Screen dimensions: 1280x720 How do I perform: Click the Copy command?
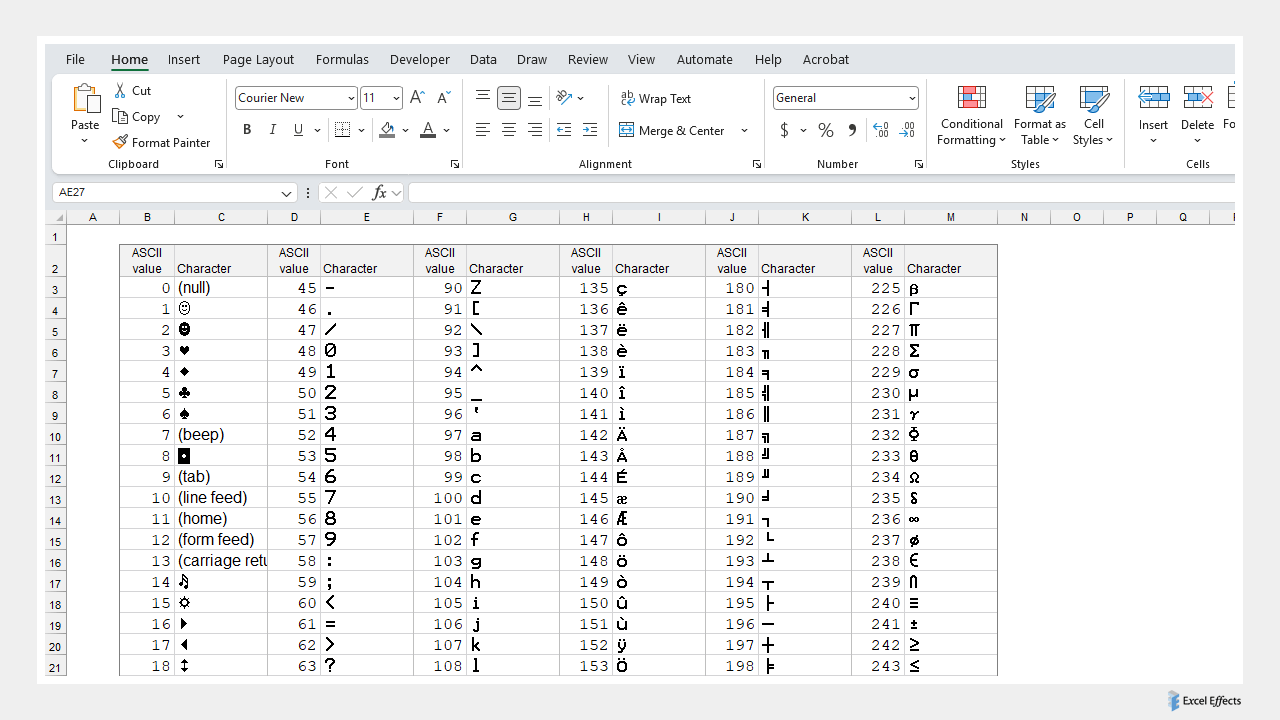(137, 116)
